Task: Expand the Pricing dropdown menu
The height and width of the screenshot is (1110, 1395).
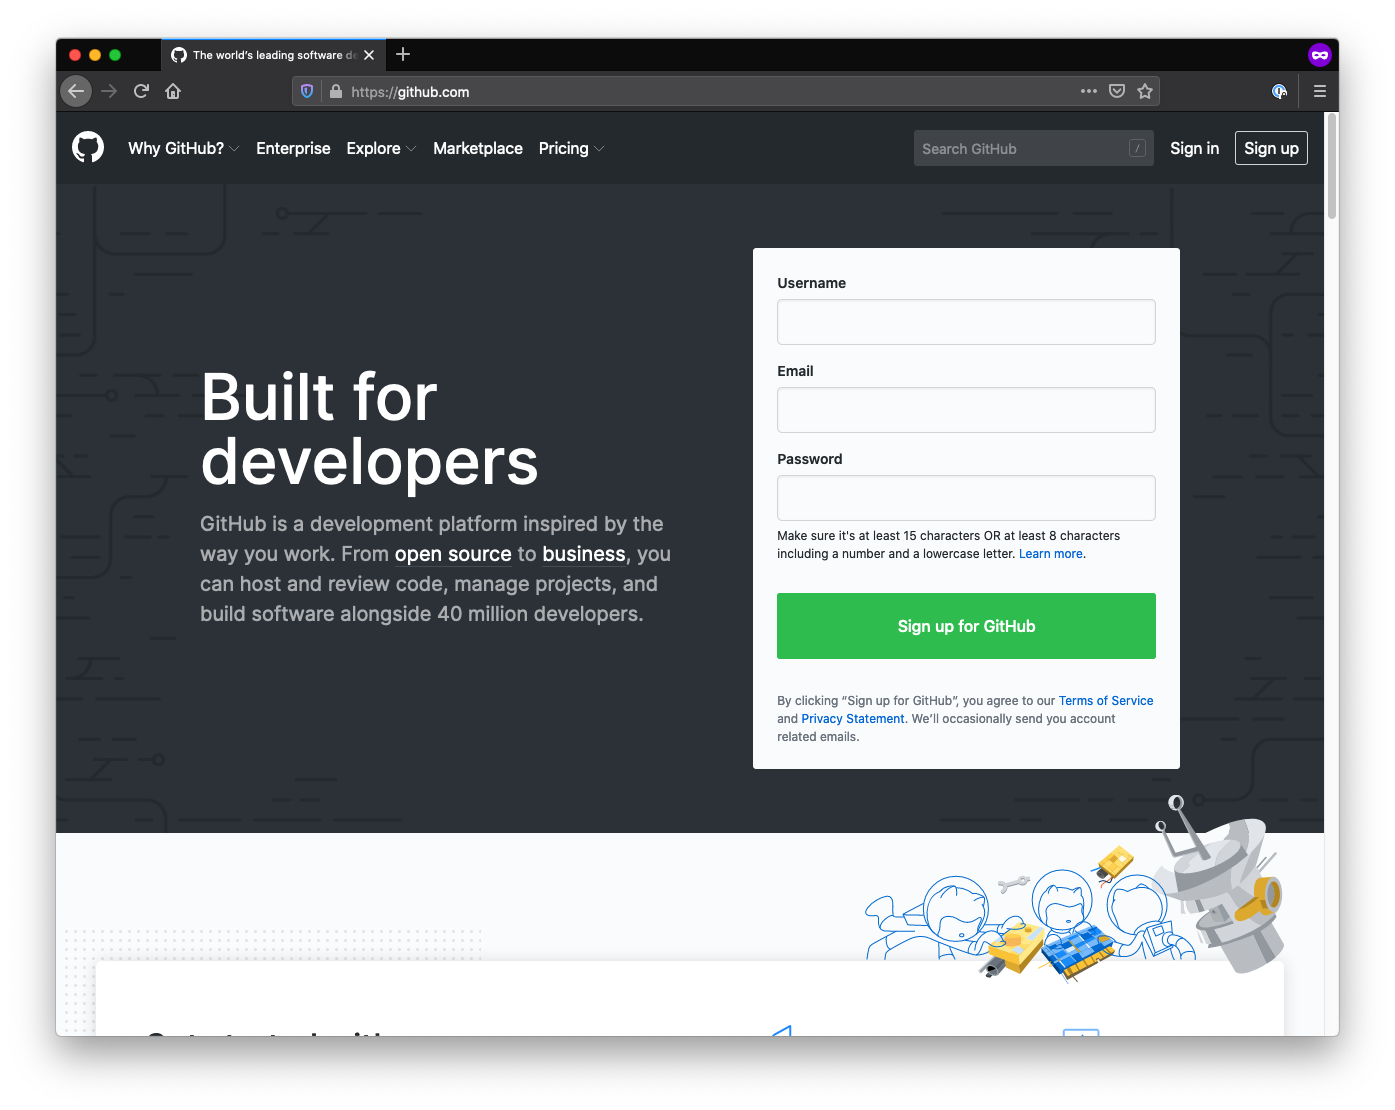Action: click(x=570, y=148)
